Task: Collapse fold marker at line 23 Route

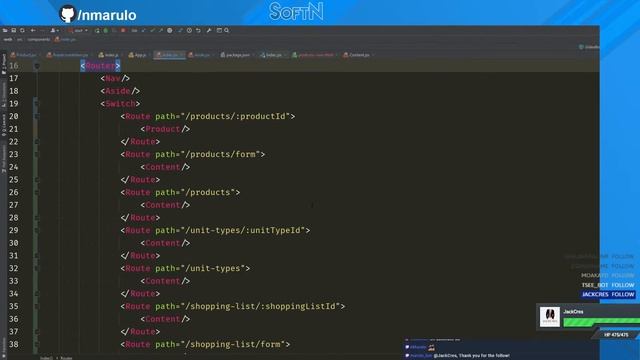Action: click(36, 154)
